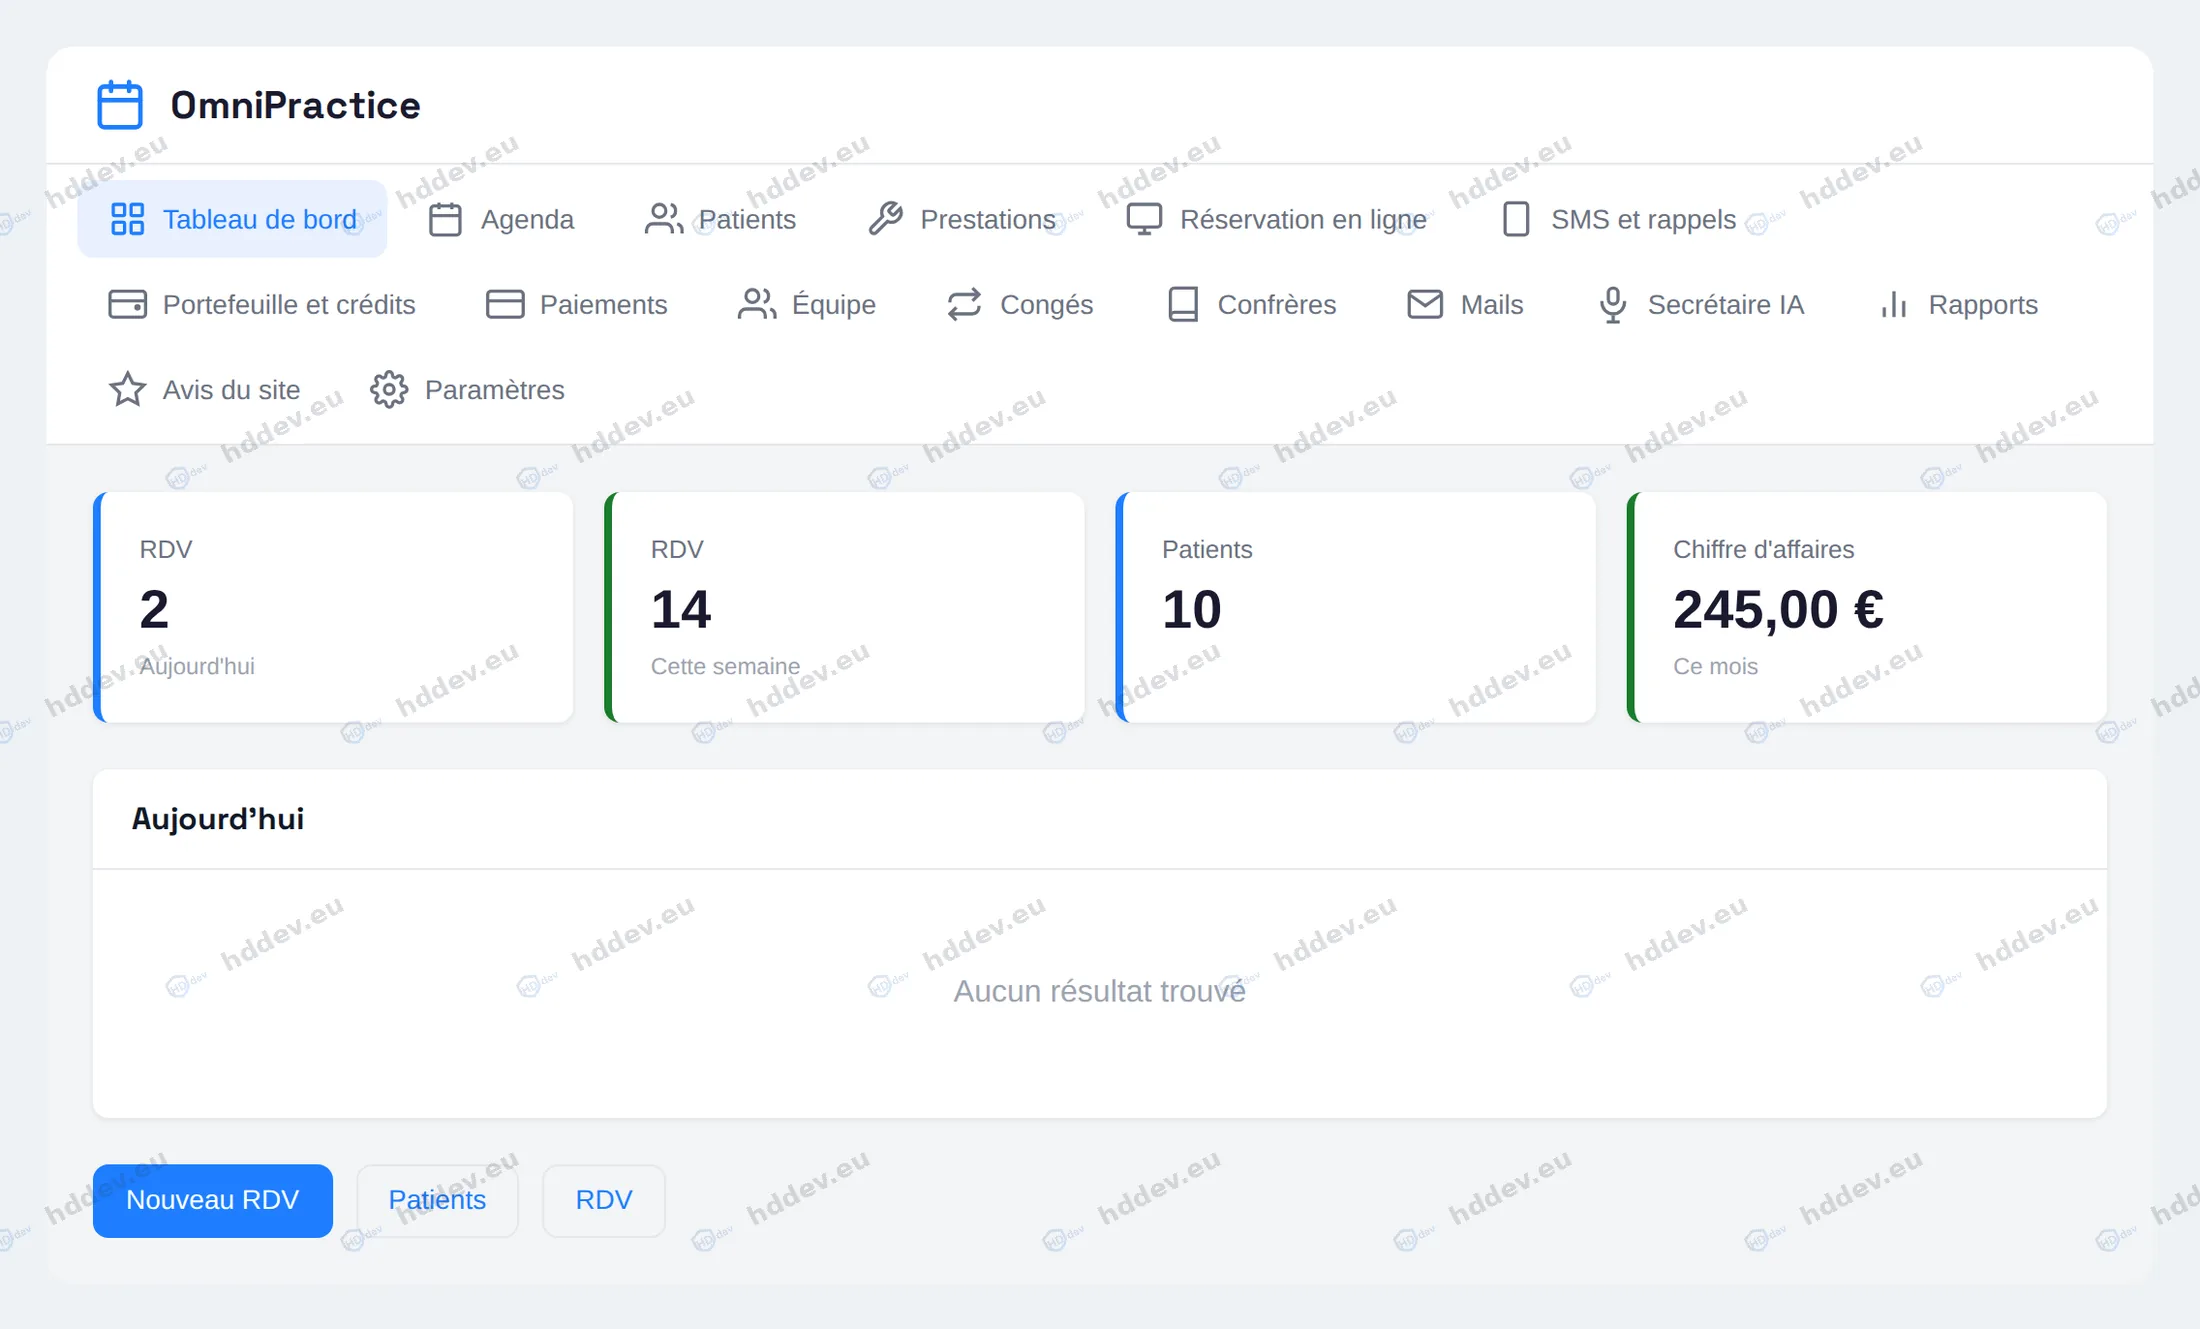Screen dimensions: 2200x1329
Task: Click the number 10 in Patients card
Action: pyautogui.click(x=1191, y=609)
